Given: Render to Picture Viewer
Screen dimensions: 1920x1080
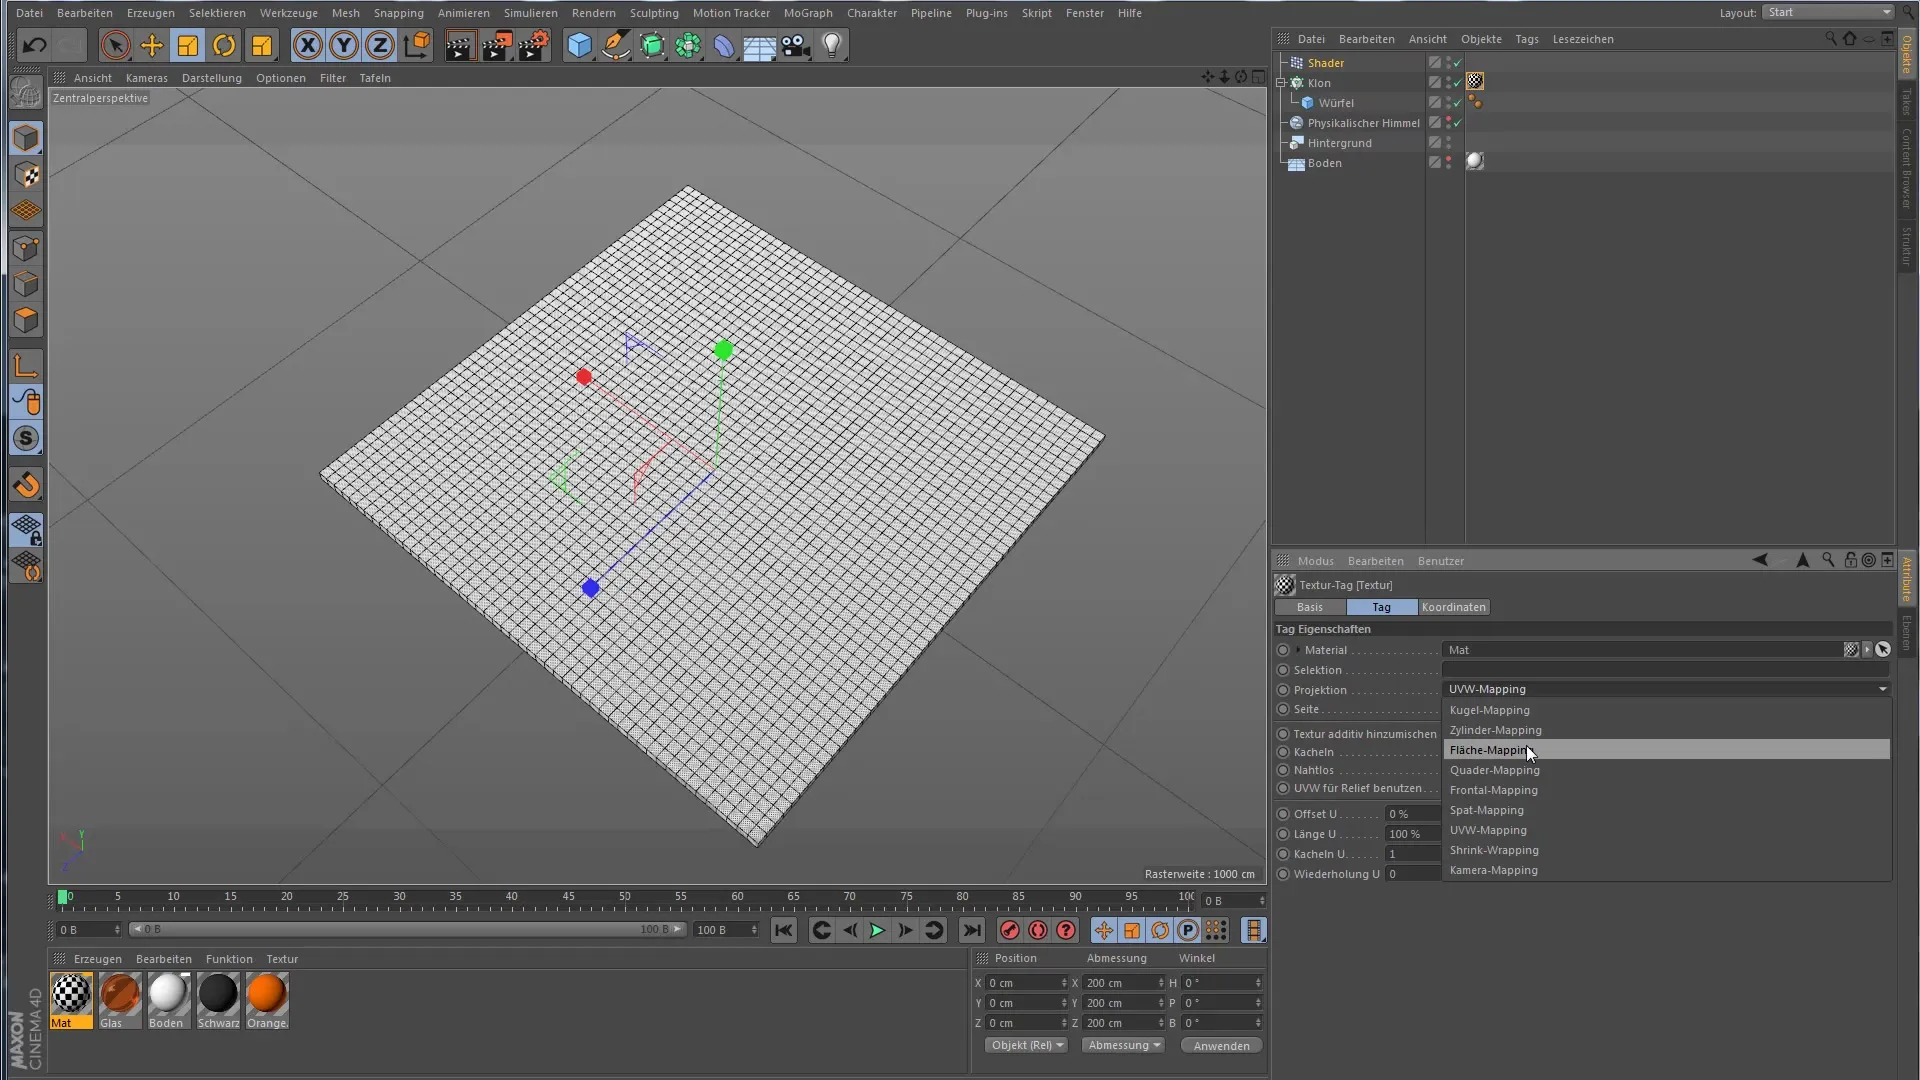Looking at the screenshot, I should (x=497, y=45).
